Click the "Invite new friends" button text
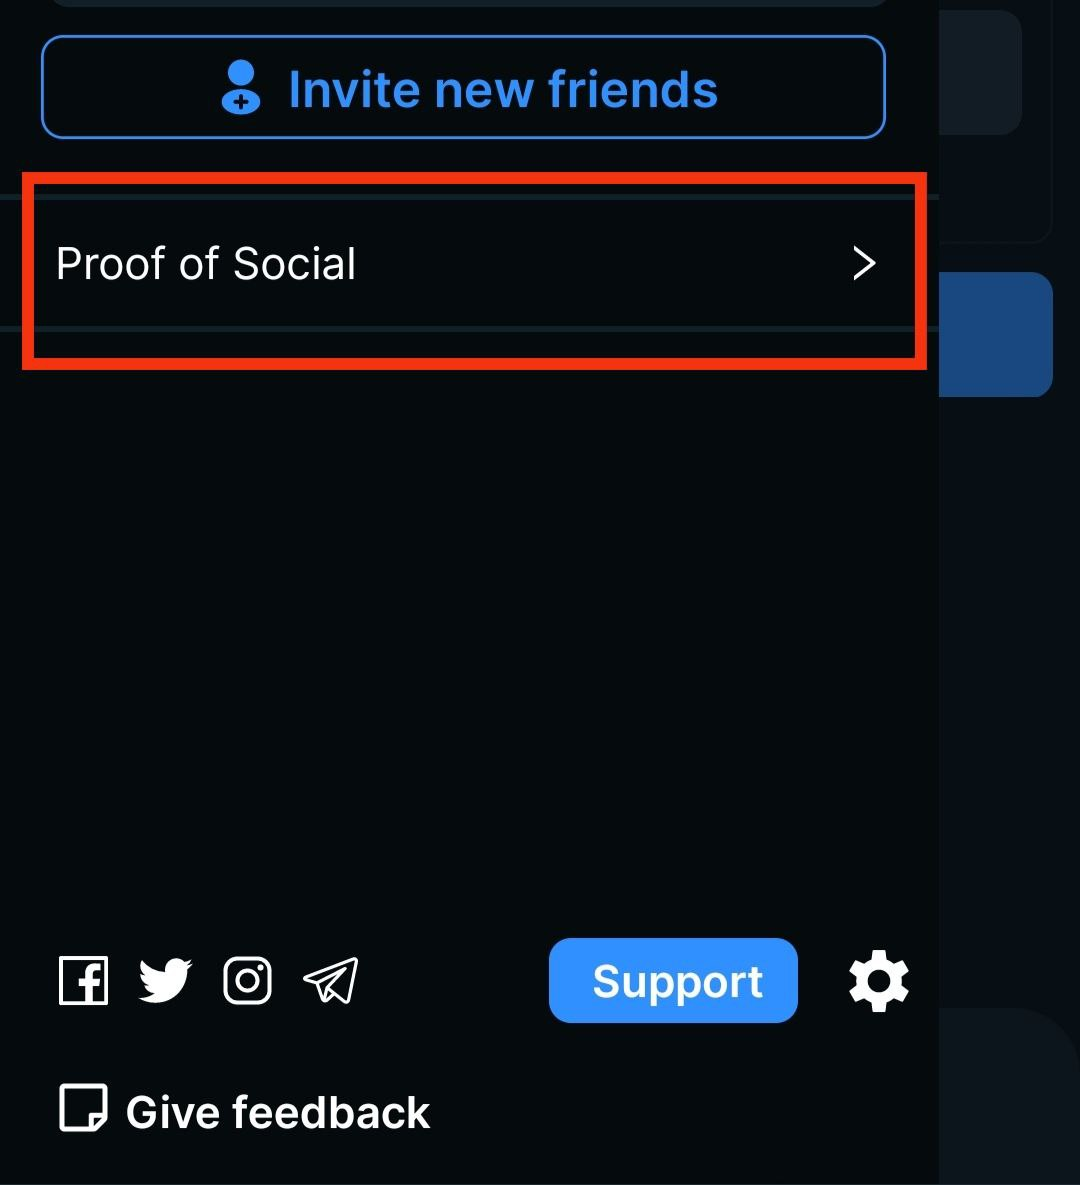The image size is (1080, 1185). click(503, 89)
